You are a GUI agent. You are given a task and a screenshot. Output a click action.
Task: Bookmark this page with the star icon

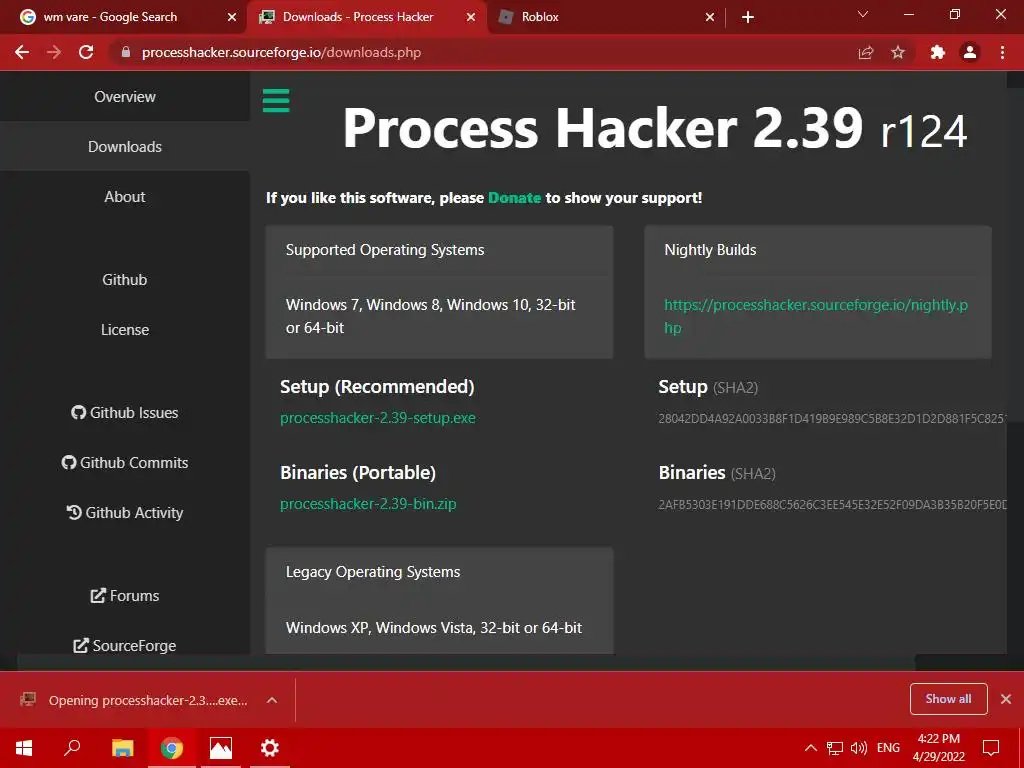coord(898,52)
